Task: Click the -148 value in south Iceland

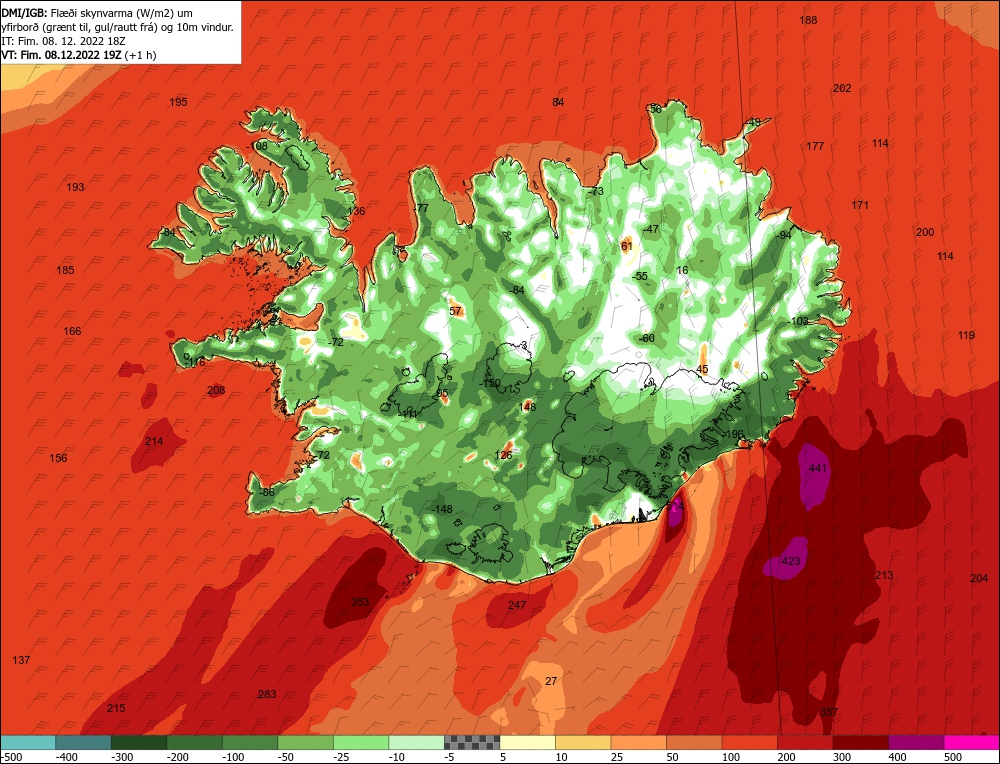Action: click(x=441, y=509)
